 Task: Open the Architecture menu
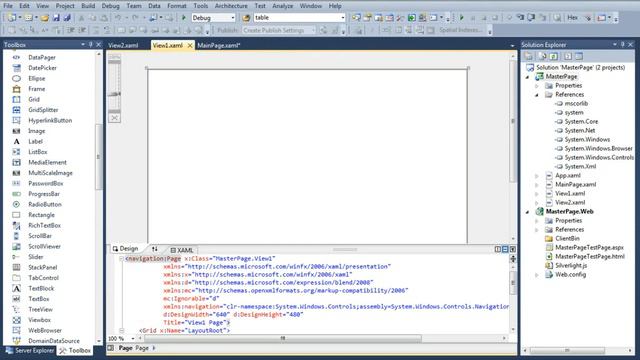(x=231, y=6)
